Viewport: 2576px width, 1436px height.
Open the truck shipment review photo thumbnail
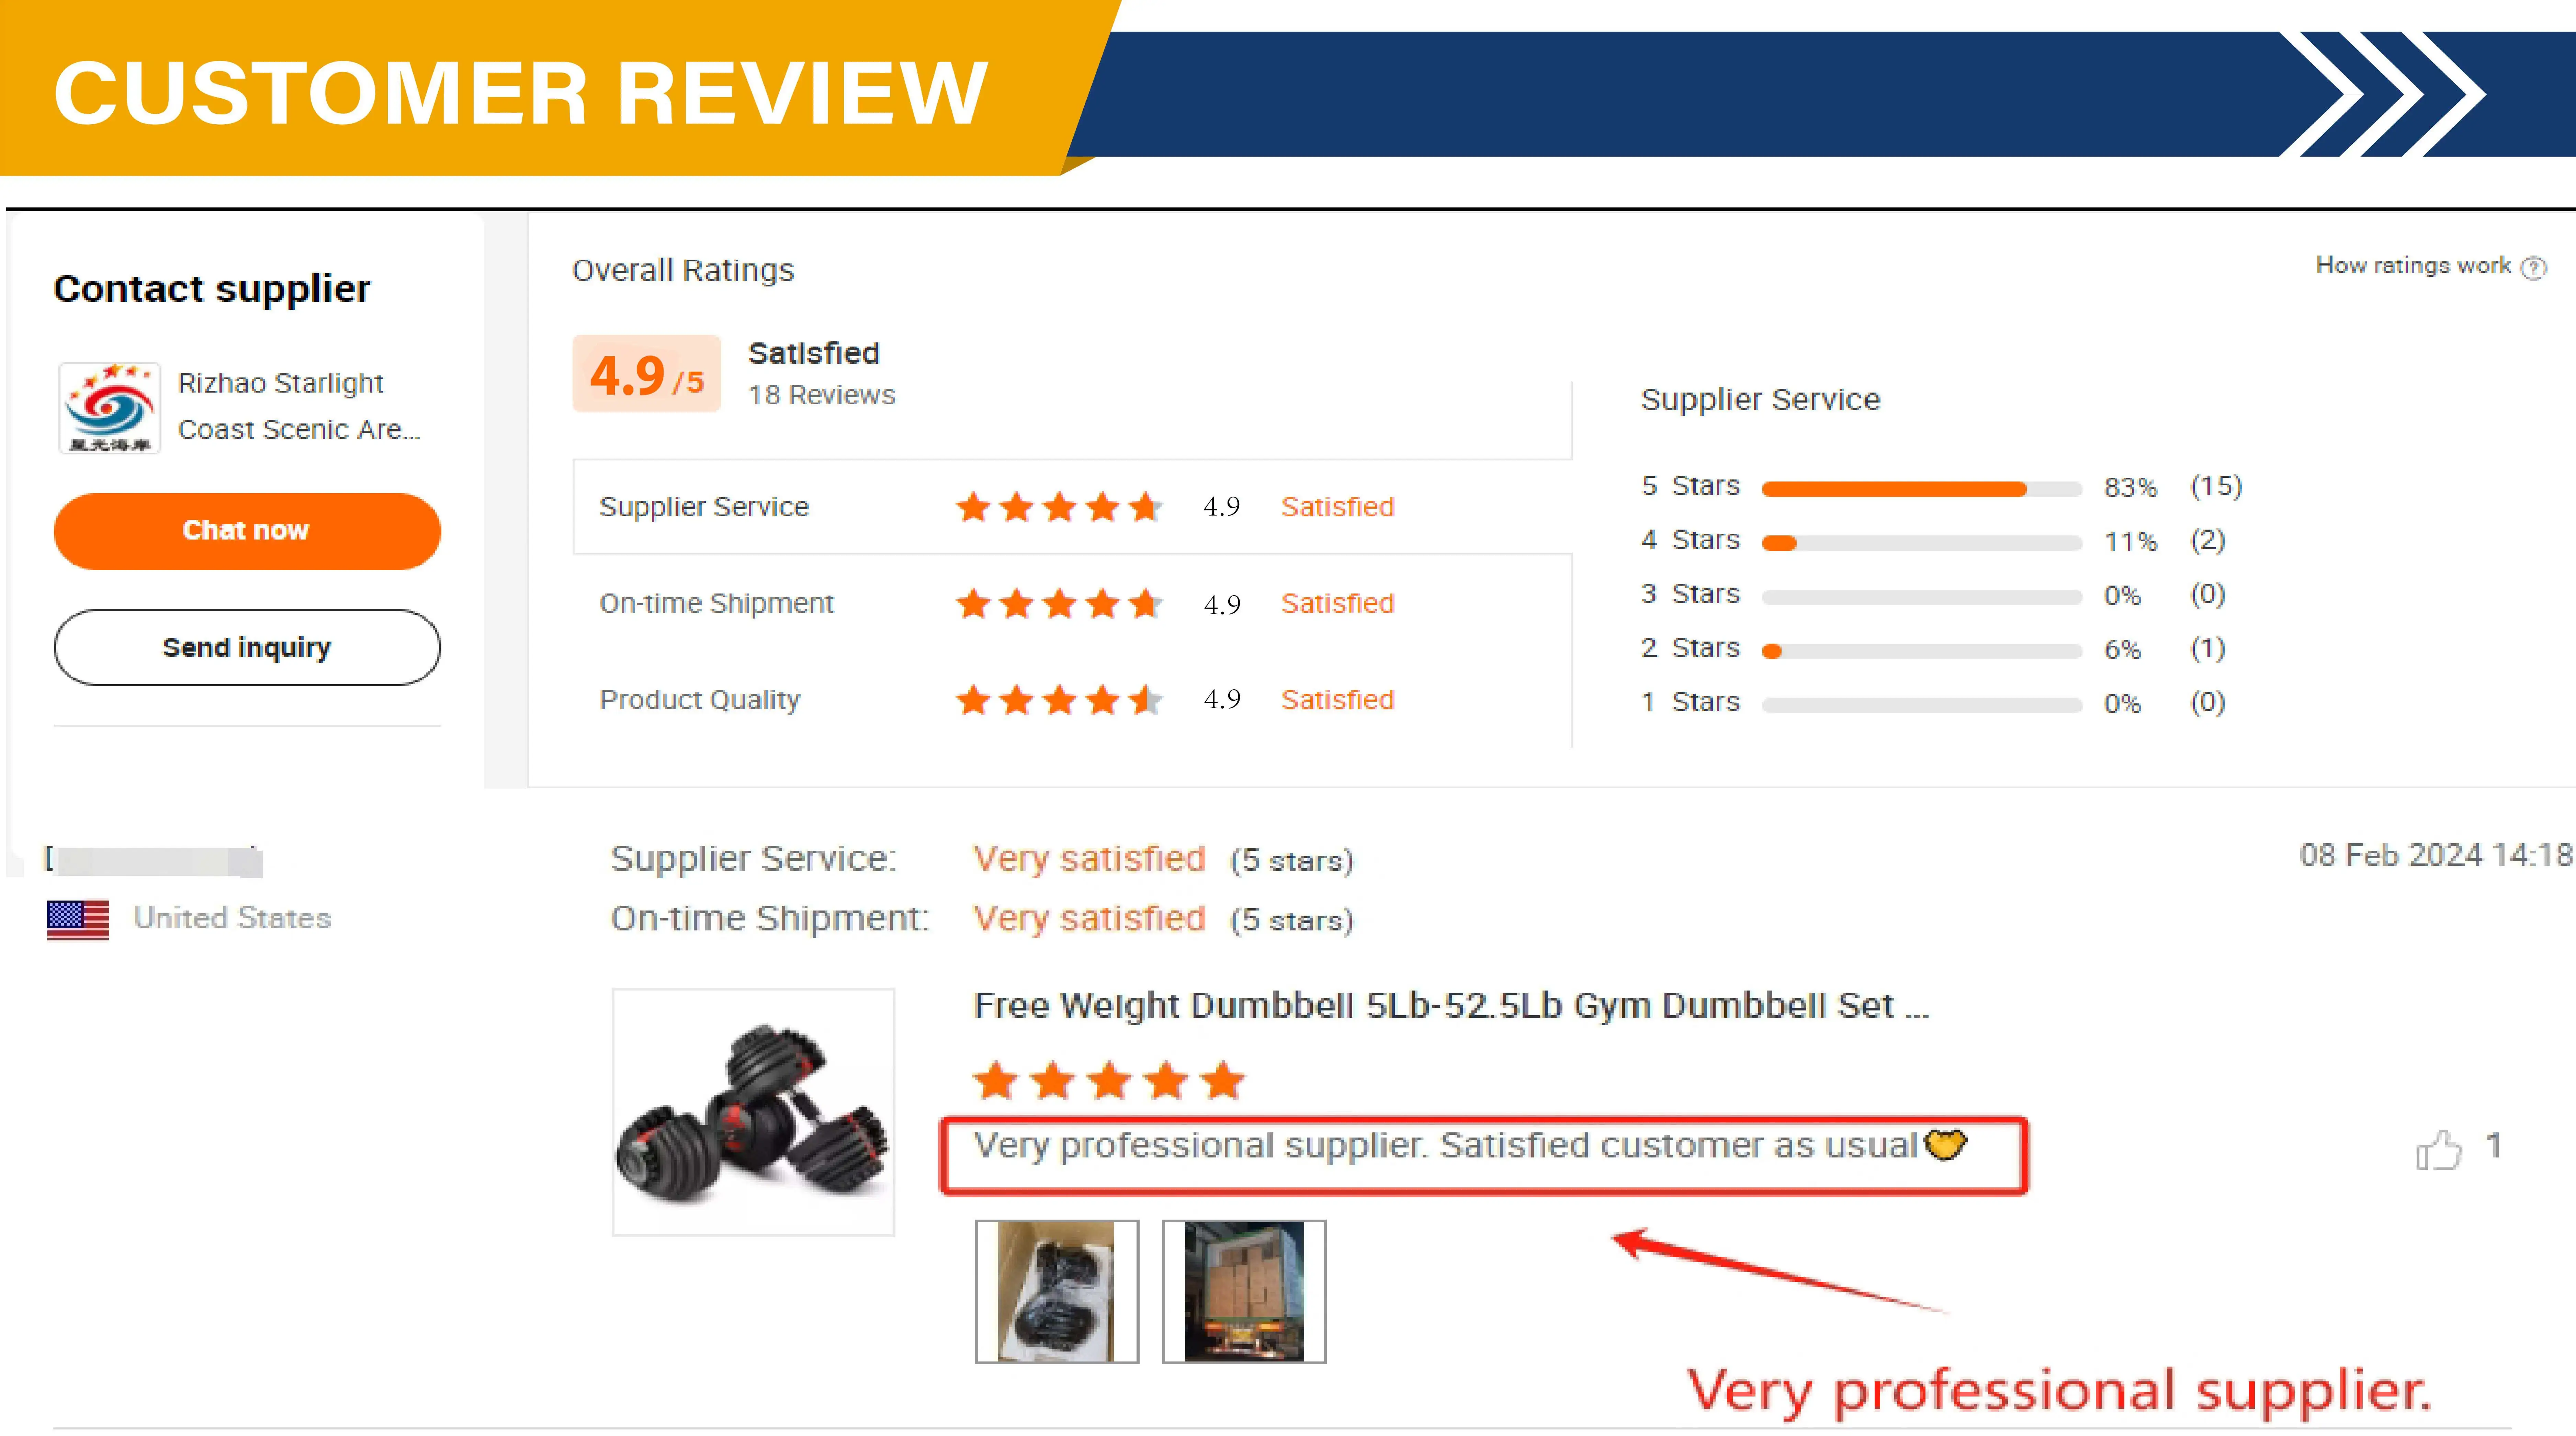[1244, 1291]
